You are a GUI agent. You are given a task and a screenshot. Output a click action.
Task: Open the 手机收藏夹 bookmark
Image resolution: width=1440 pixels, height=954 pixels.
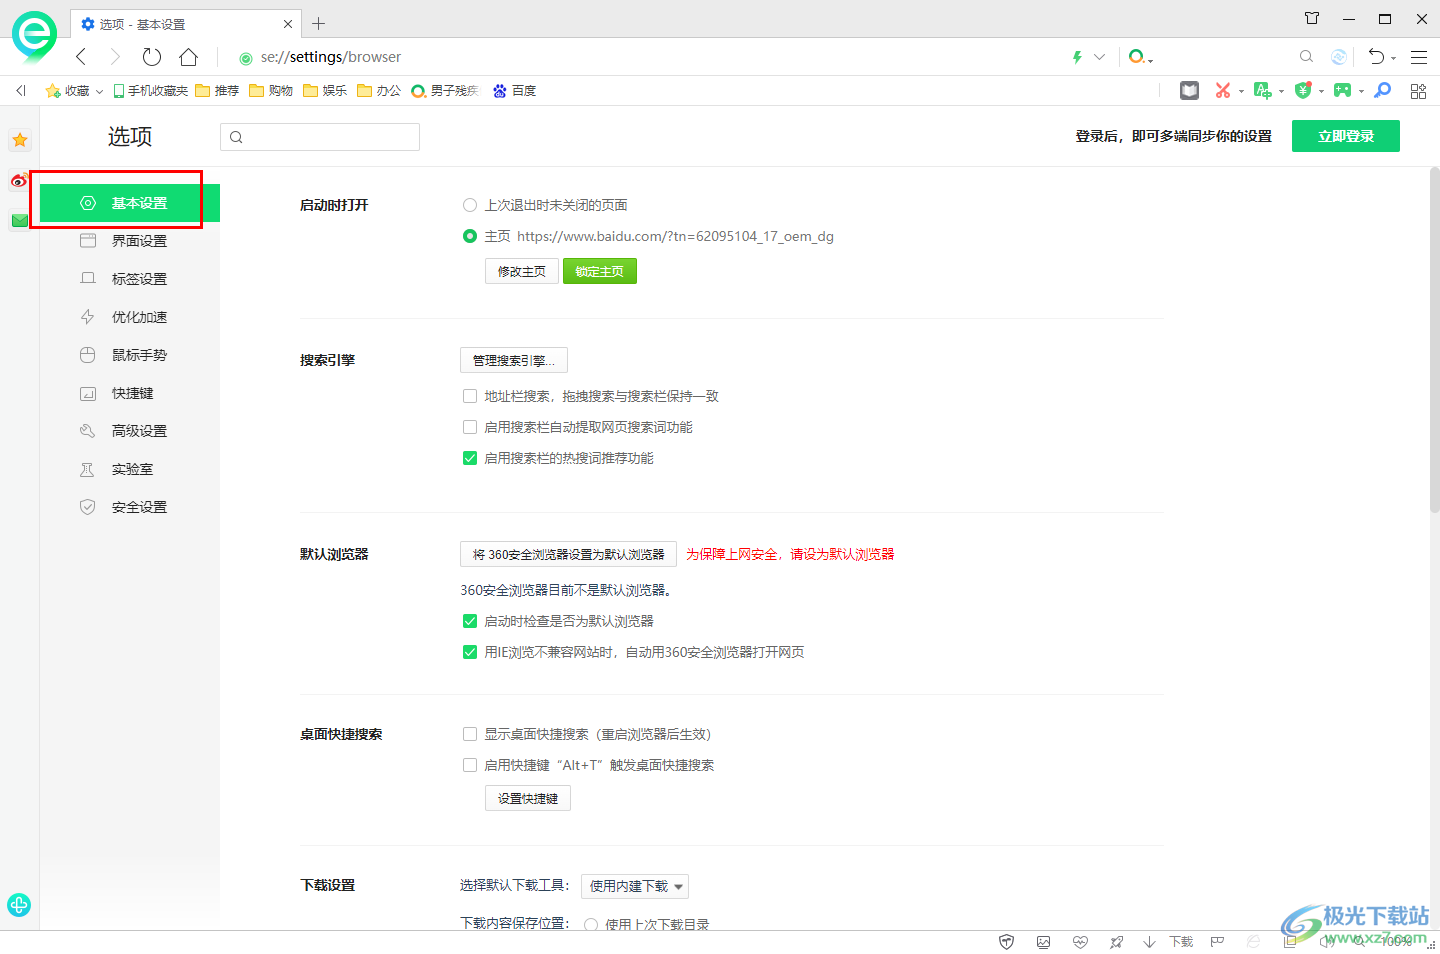tap(151, 91)
